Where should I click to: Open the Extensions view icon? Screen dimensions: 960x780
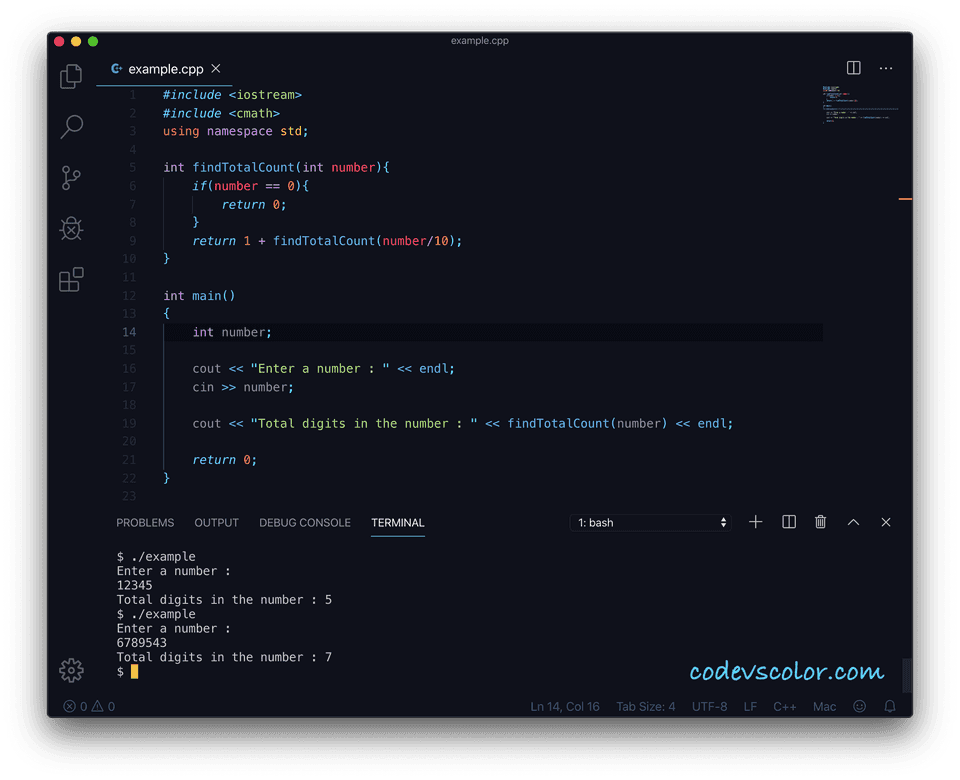(70, 279)
